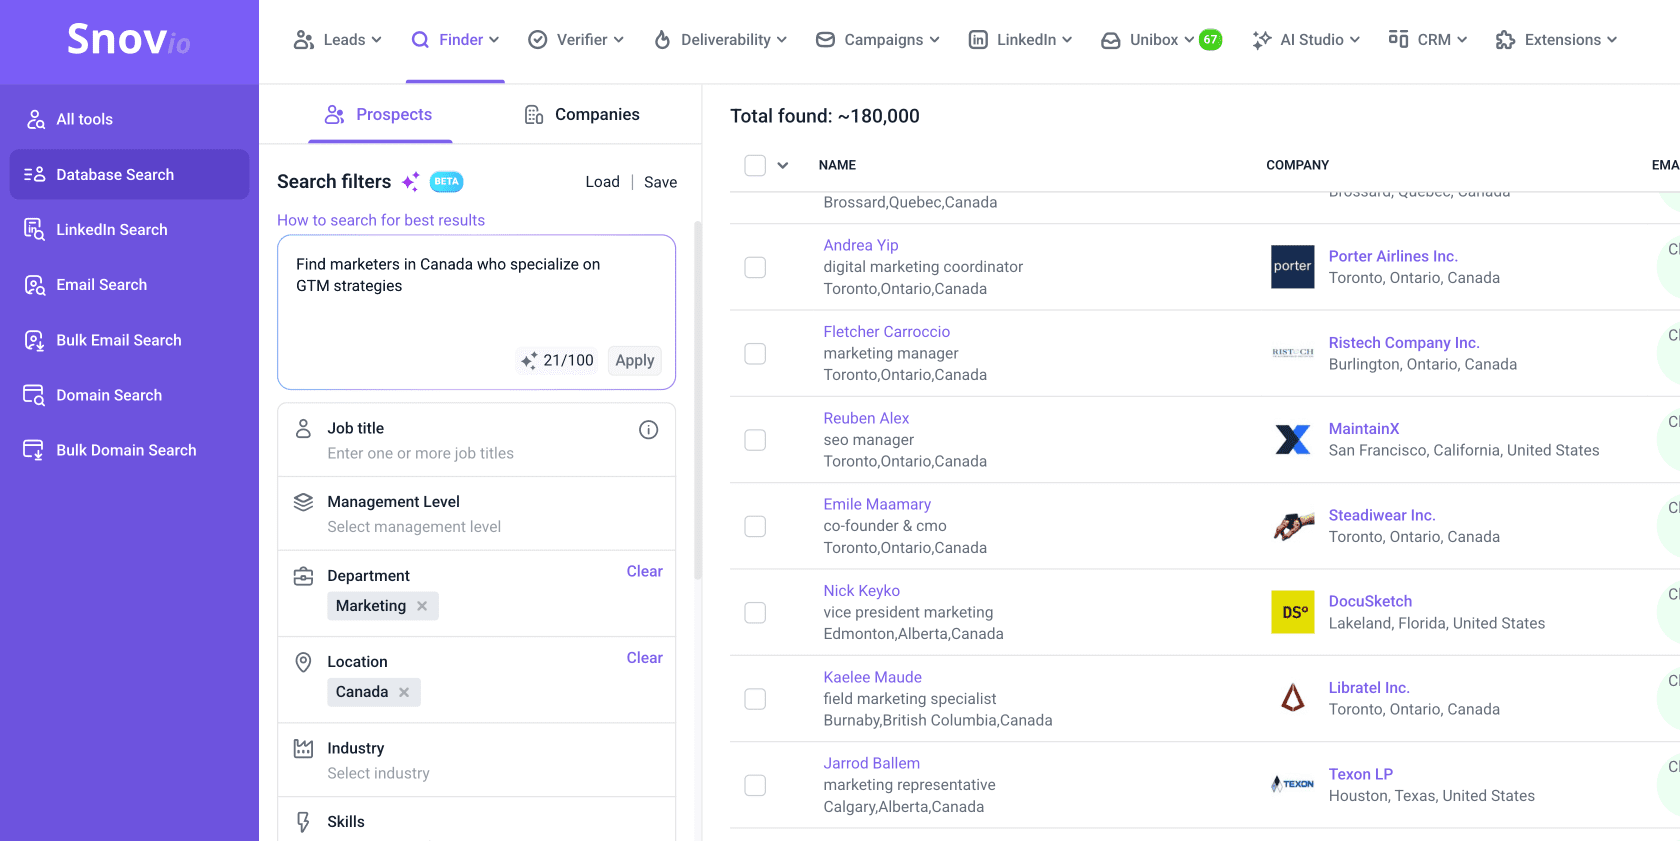Open the CRM dropdown menu
Viewport: 1680px width, 841px height.
coord(1427,40)
